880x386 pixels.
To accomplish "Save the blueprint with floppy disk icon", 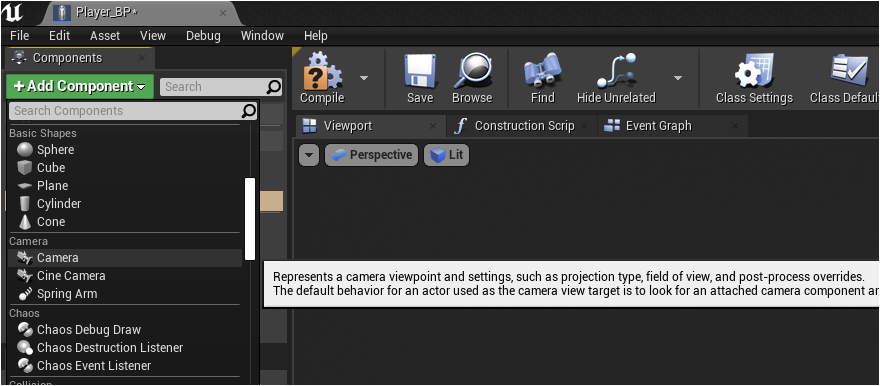I will 420,71.
